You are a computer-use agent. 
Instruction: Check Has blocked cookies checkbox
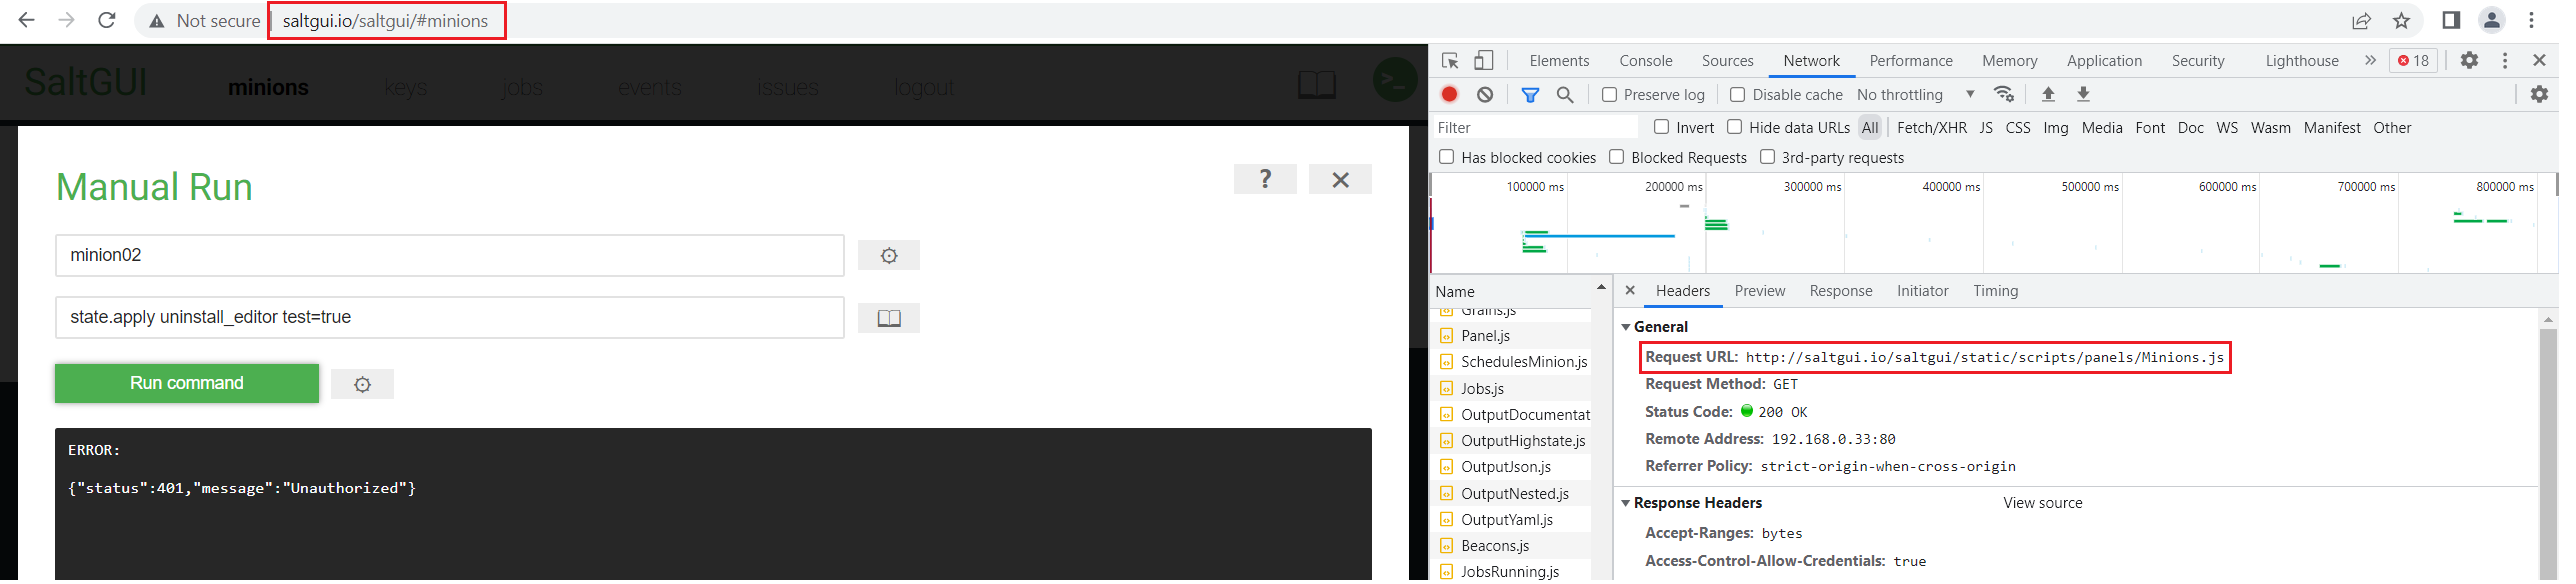[1446, 157]
